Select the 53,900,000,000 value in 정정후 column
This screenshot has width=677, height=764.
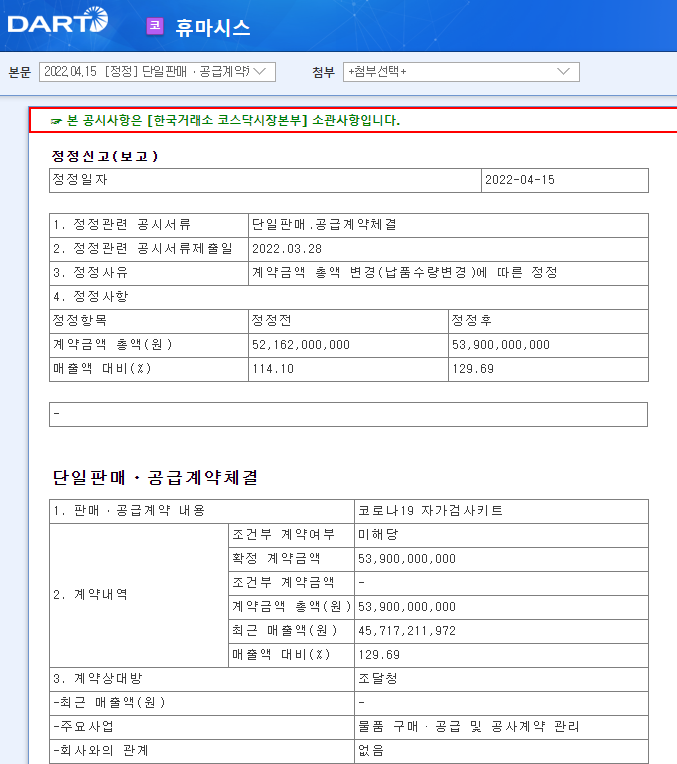point(548,345)
